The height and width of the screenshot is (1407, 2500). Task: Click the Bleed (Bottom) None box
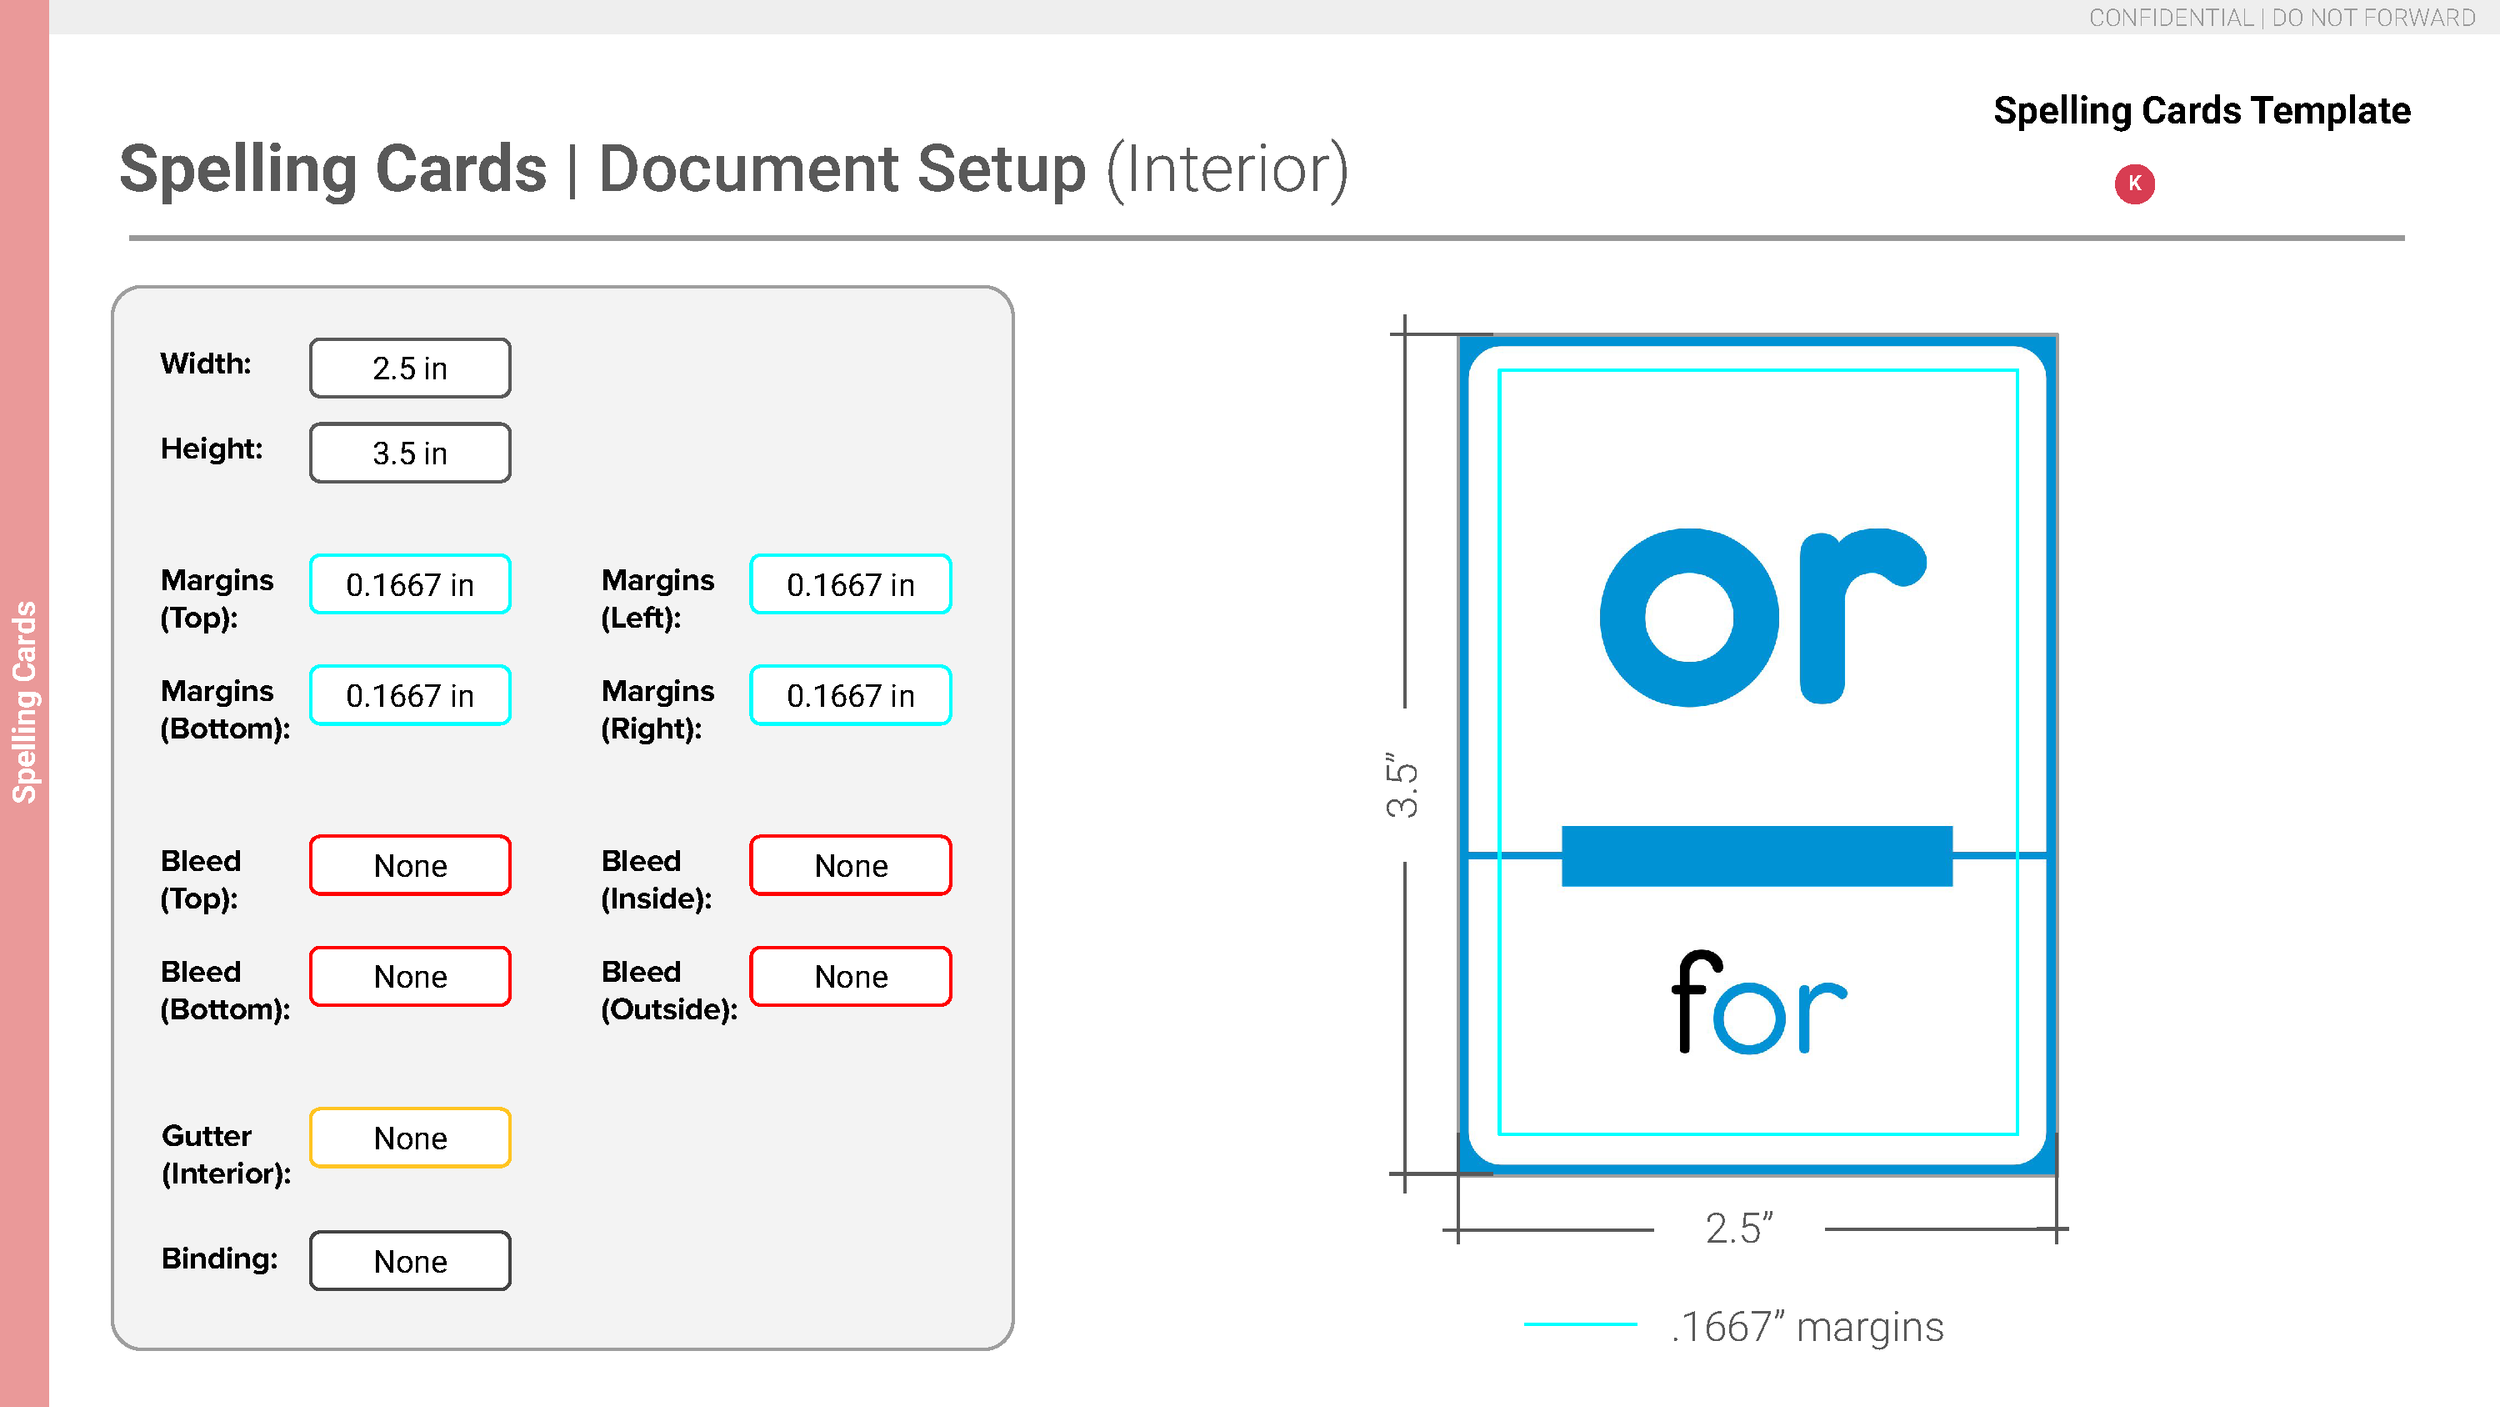coord(410,976)
